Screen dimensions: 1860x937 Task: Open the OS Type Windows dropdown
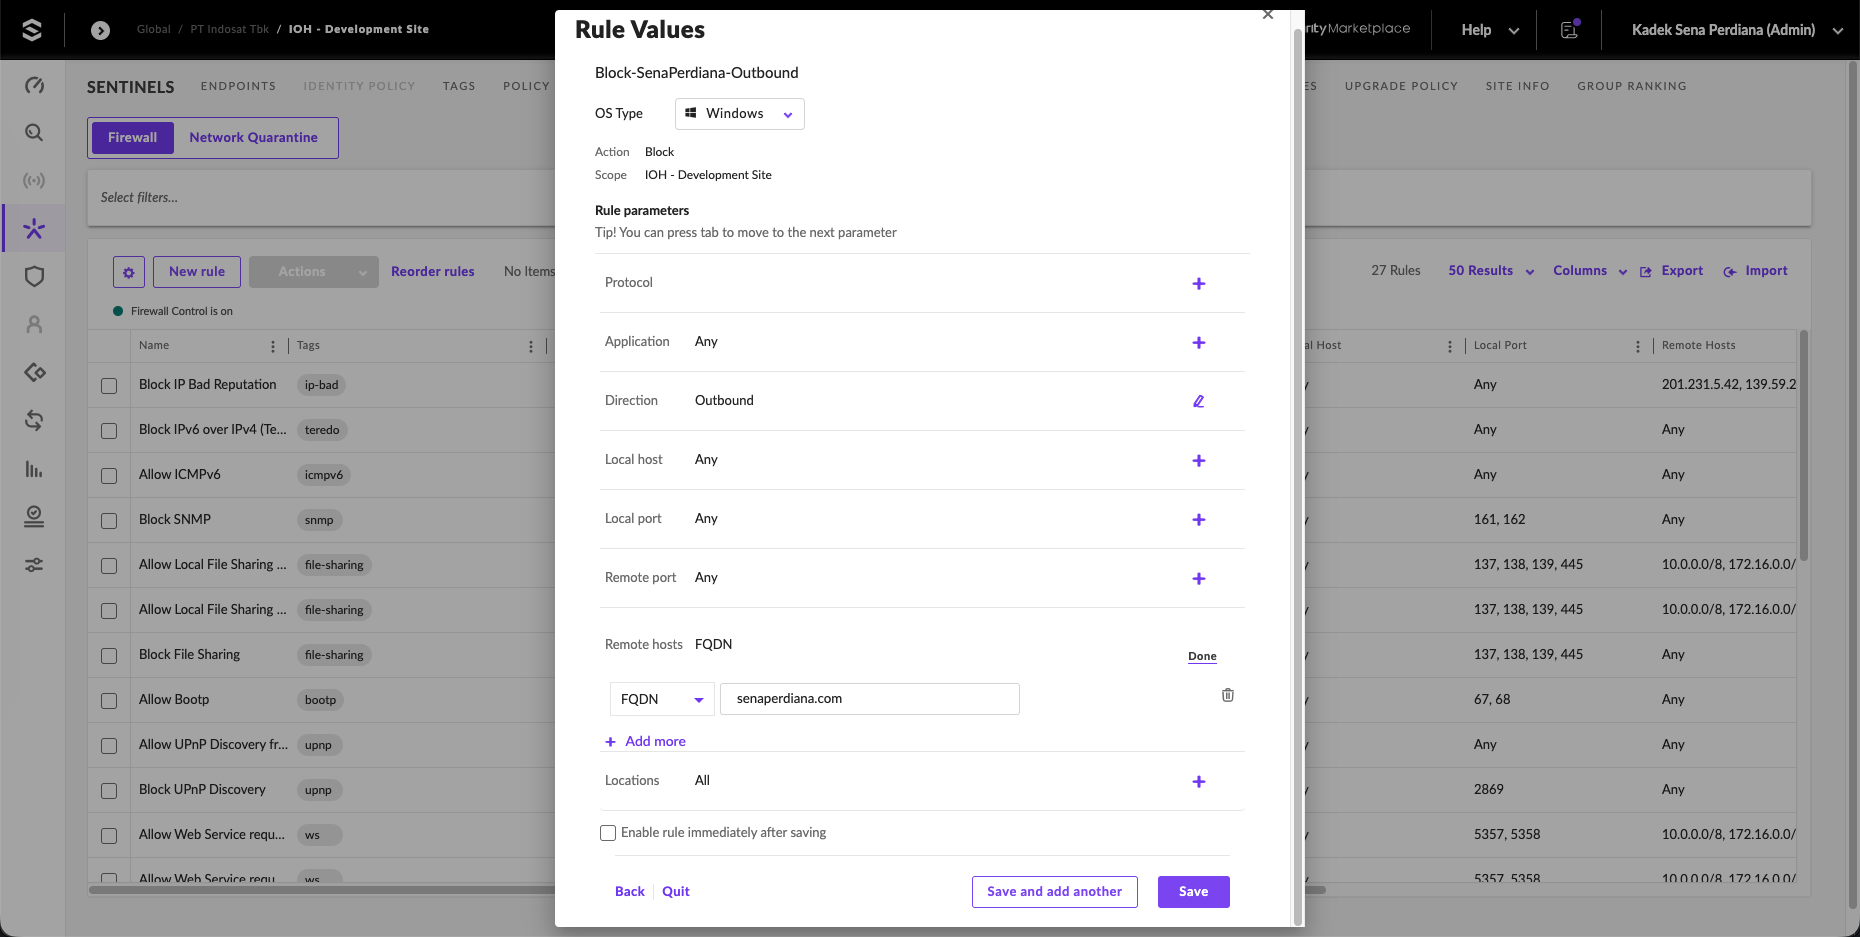point(740,114)
